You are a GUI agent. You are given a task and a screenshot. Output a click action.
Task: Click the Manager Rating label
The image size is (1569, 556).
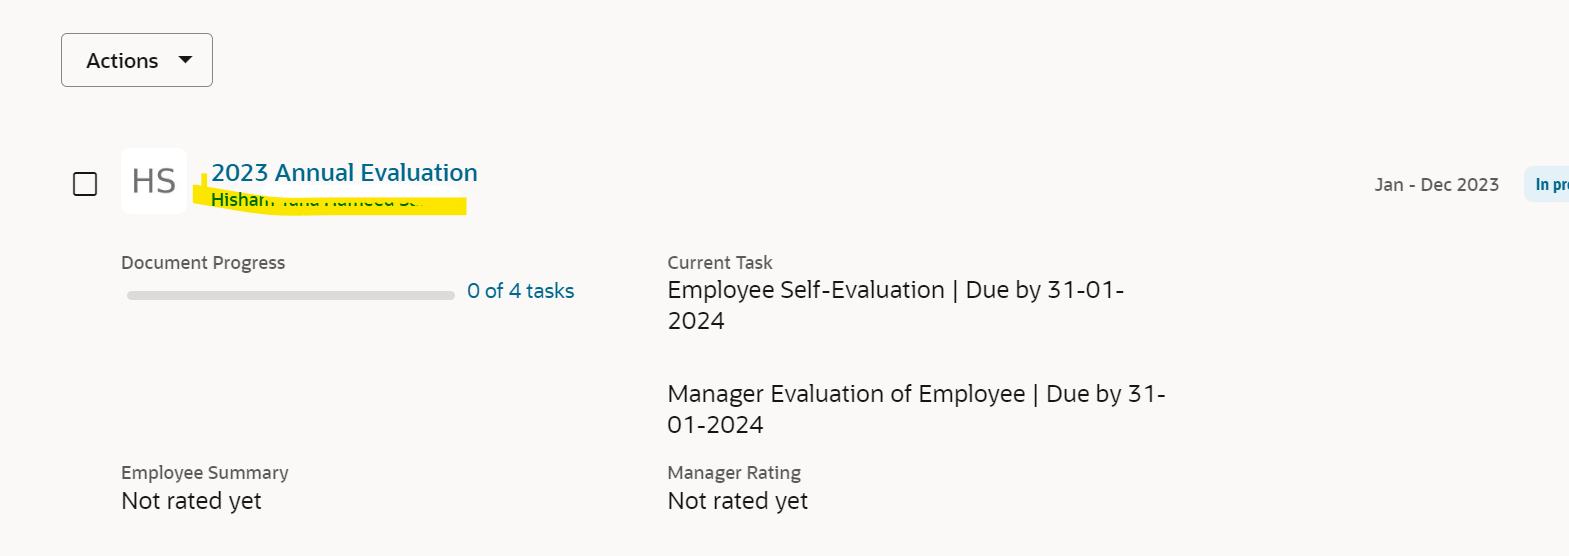(x=734, y=472)
